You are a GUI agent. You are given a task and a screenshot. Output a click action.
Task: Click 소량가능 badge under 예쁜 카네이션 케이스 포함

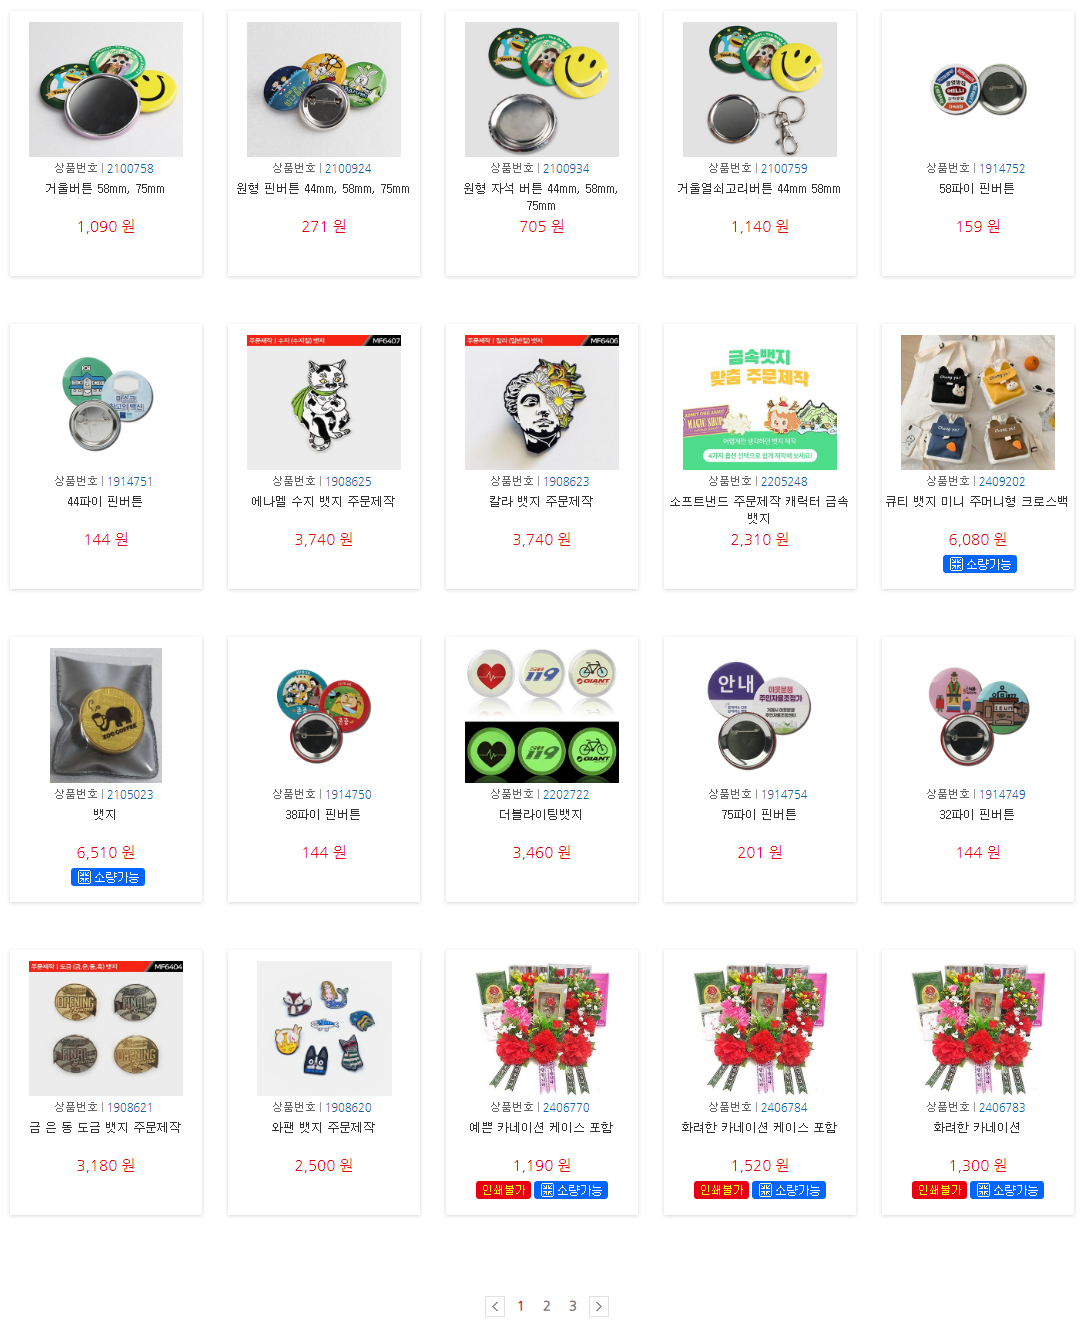(571, 1190)
